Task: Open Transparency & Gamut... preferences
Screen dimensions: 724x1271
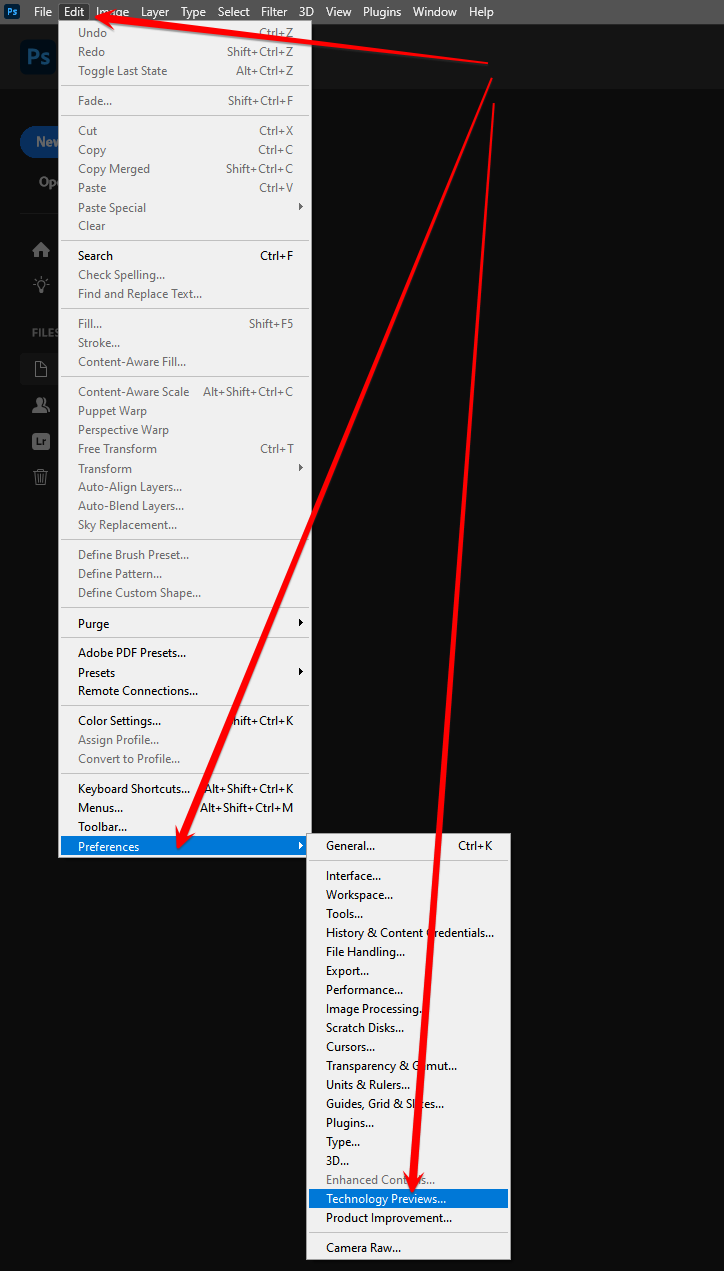Action: point(408,1066)
